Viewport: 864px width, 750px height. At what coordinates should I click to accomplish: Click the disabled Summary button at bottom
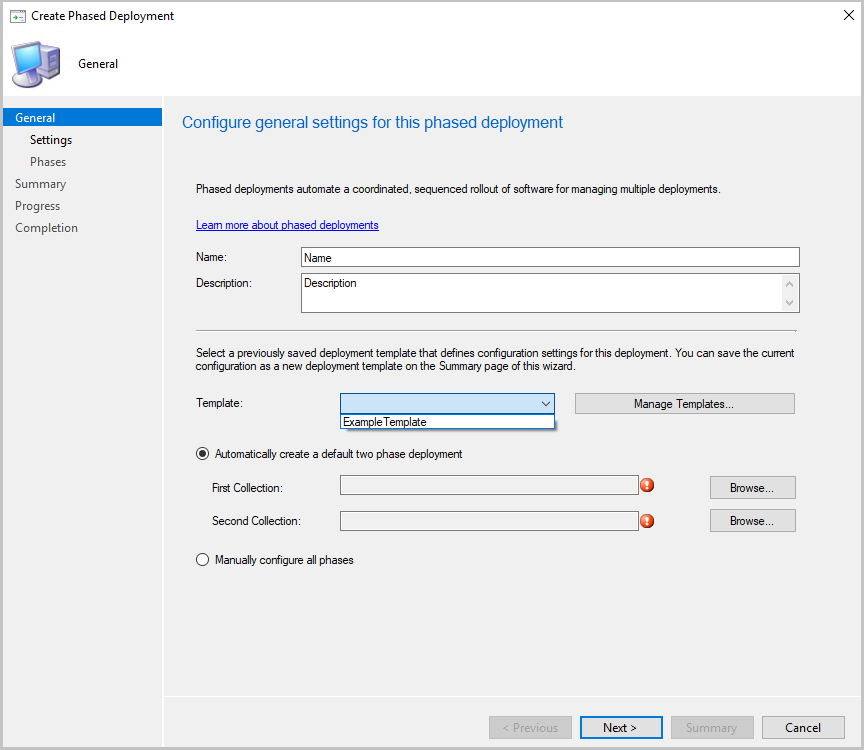click(712, 727)
